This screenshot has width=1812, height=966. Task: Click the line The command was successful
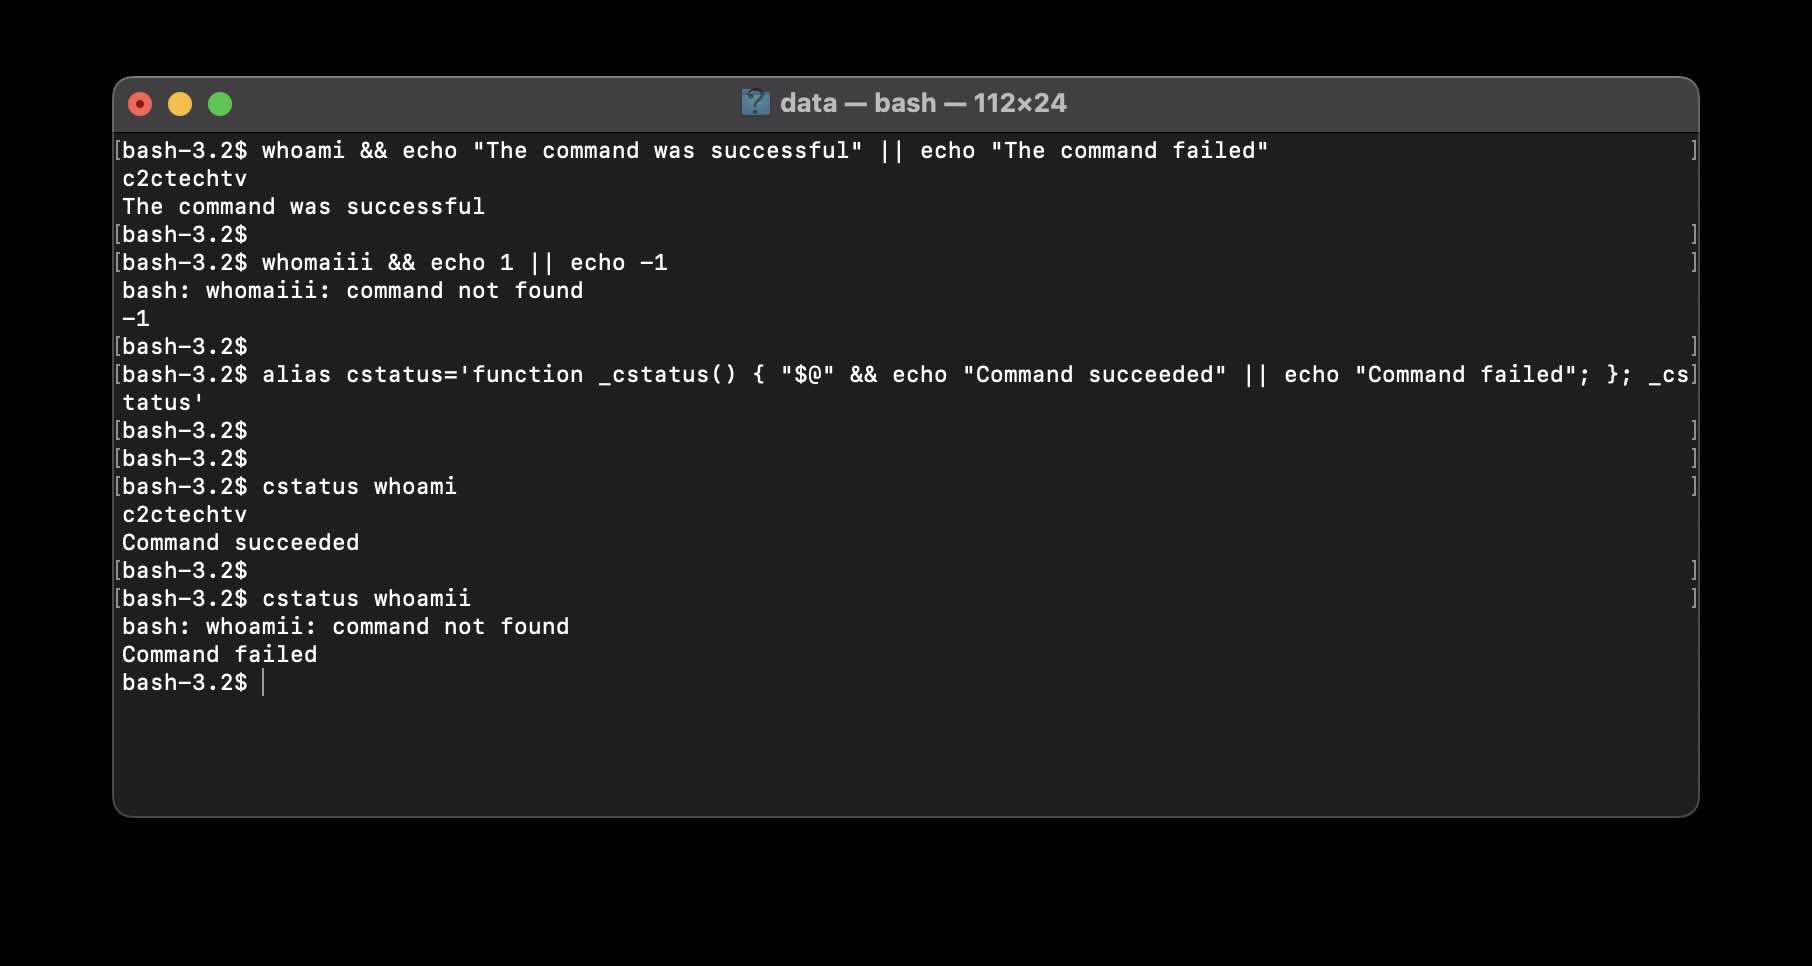303,206
